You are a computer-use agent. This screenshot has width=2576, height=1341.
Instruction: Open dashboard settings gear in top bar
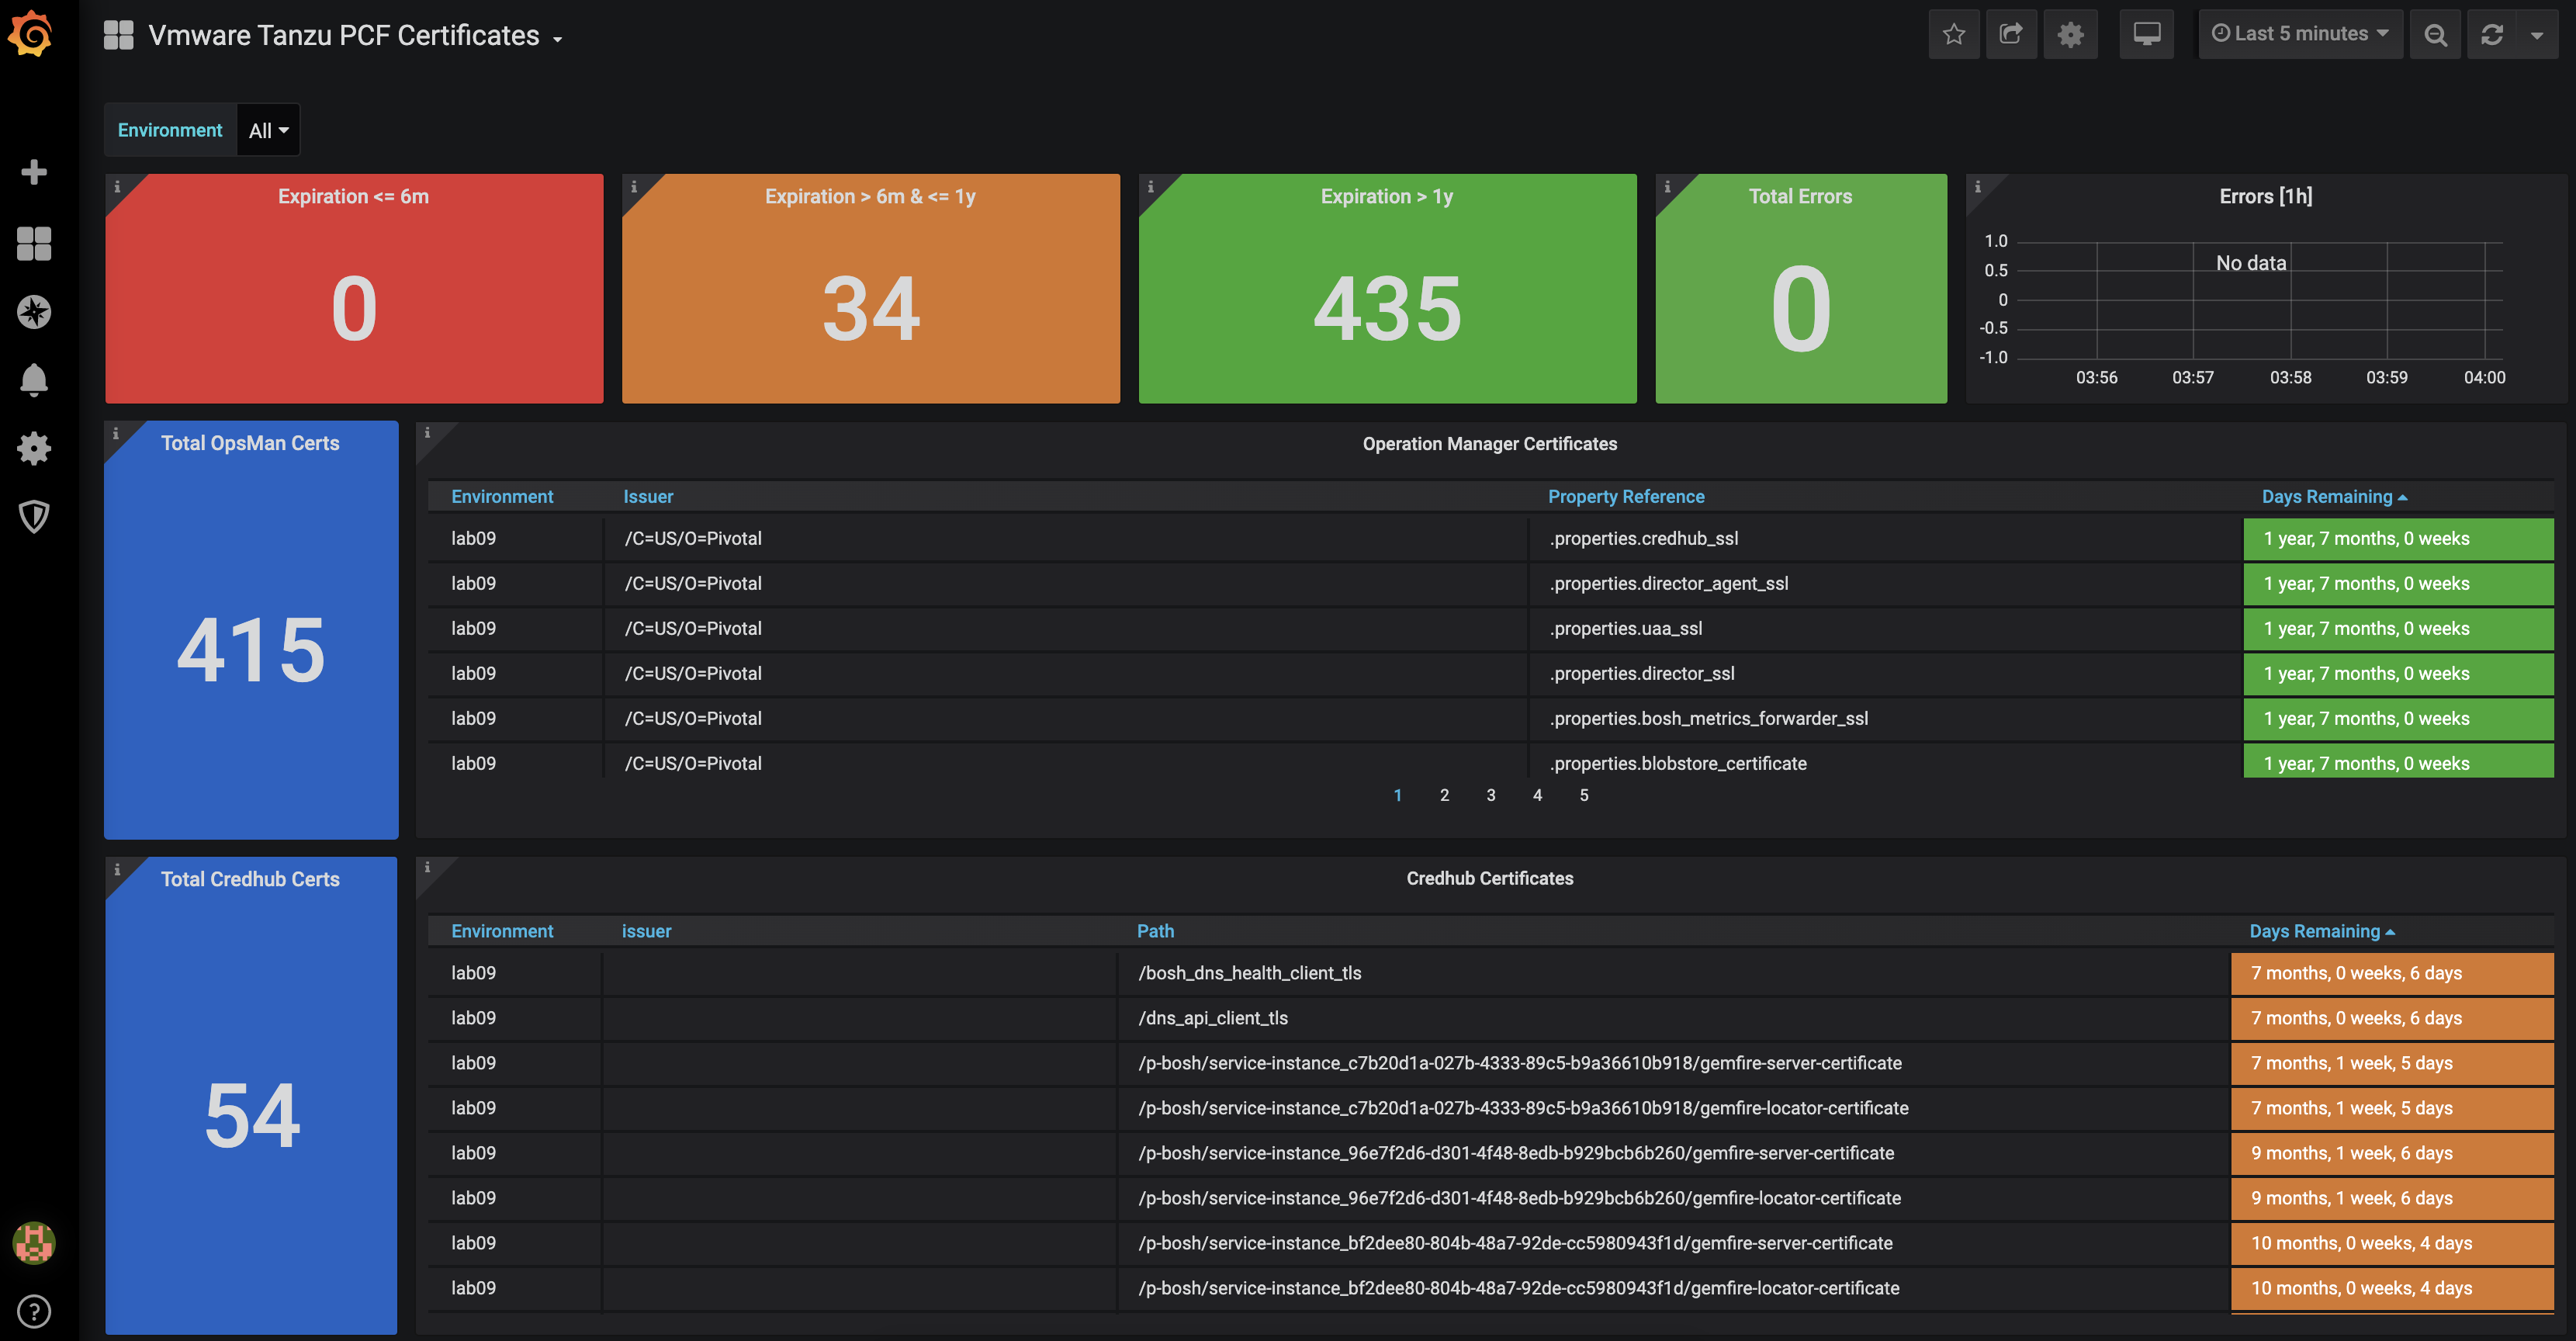point(2070,34)
